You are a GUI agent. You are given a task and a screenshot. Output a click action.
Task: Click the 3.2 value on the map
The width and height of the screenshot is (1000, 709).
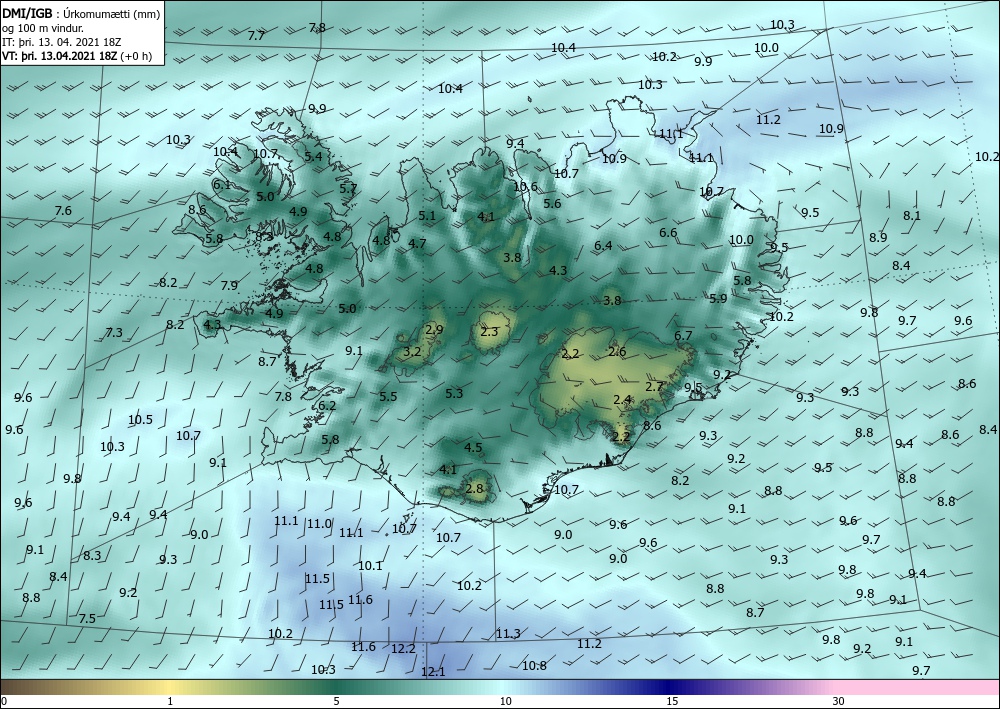[x=413, y=351]
